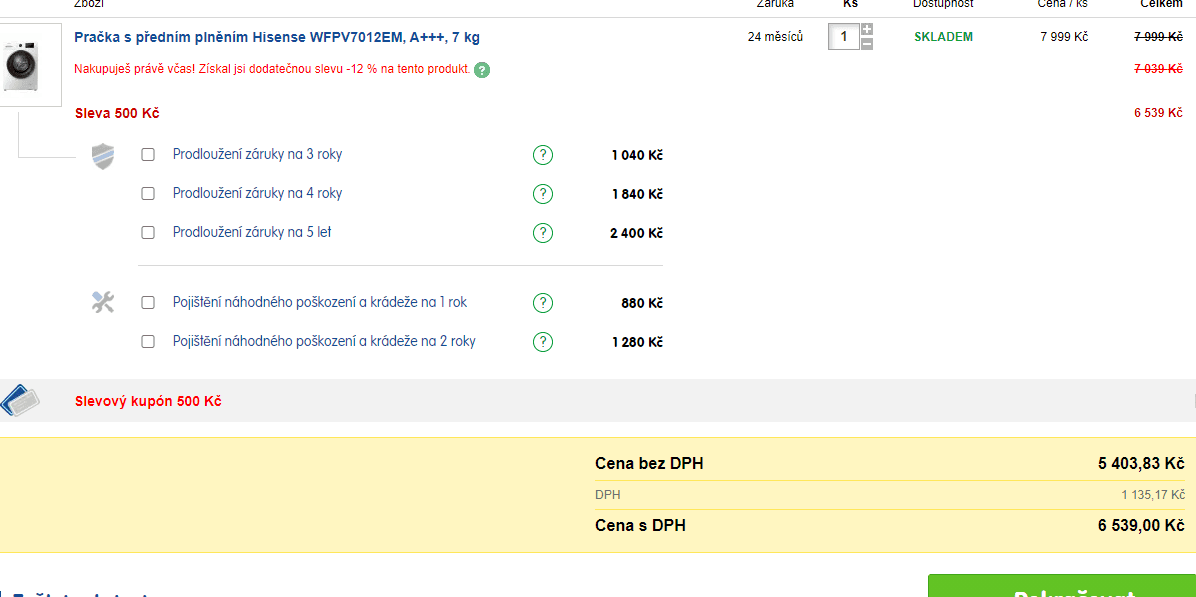Click the insurance tools icon
This screenshot has height=597, width=1196.
pos(103,303)
